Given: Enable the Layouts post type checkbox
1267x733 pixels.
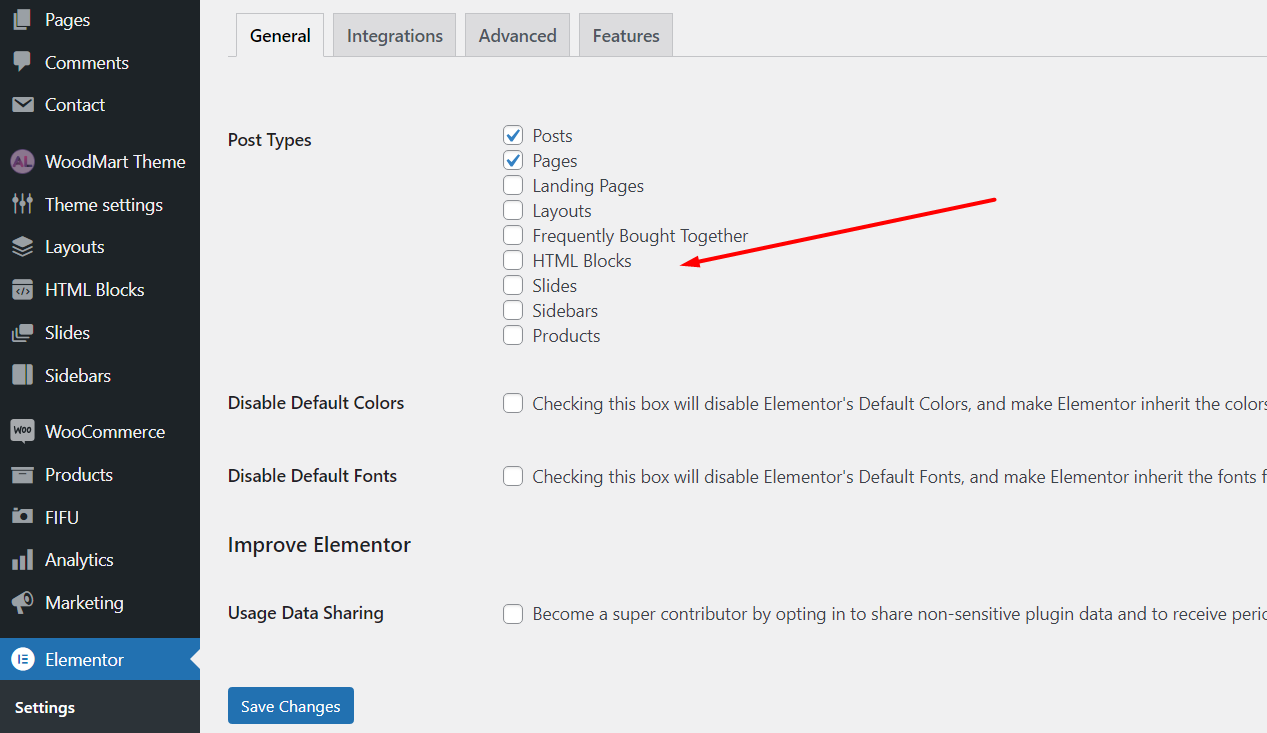Looking at the screenshot, I should [x=513, y=210].
